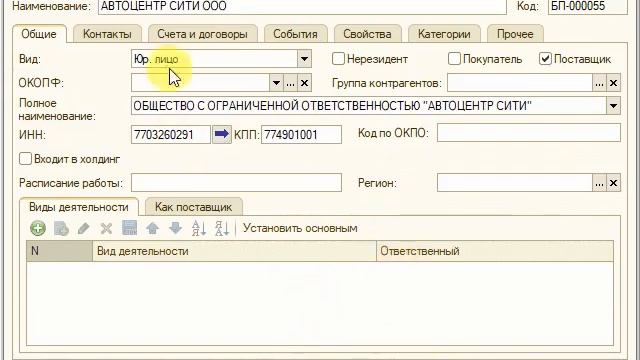The width and height of the screenshot is (640, 360).
Task: Click the N column header
Action: [x=60, y=251]
